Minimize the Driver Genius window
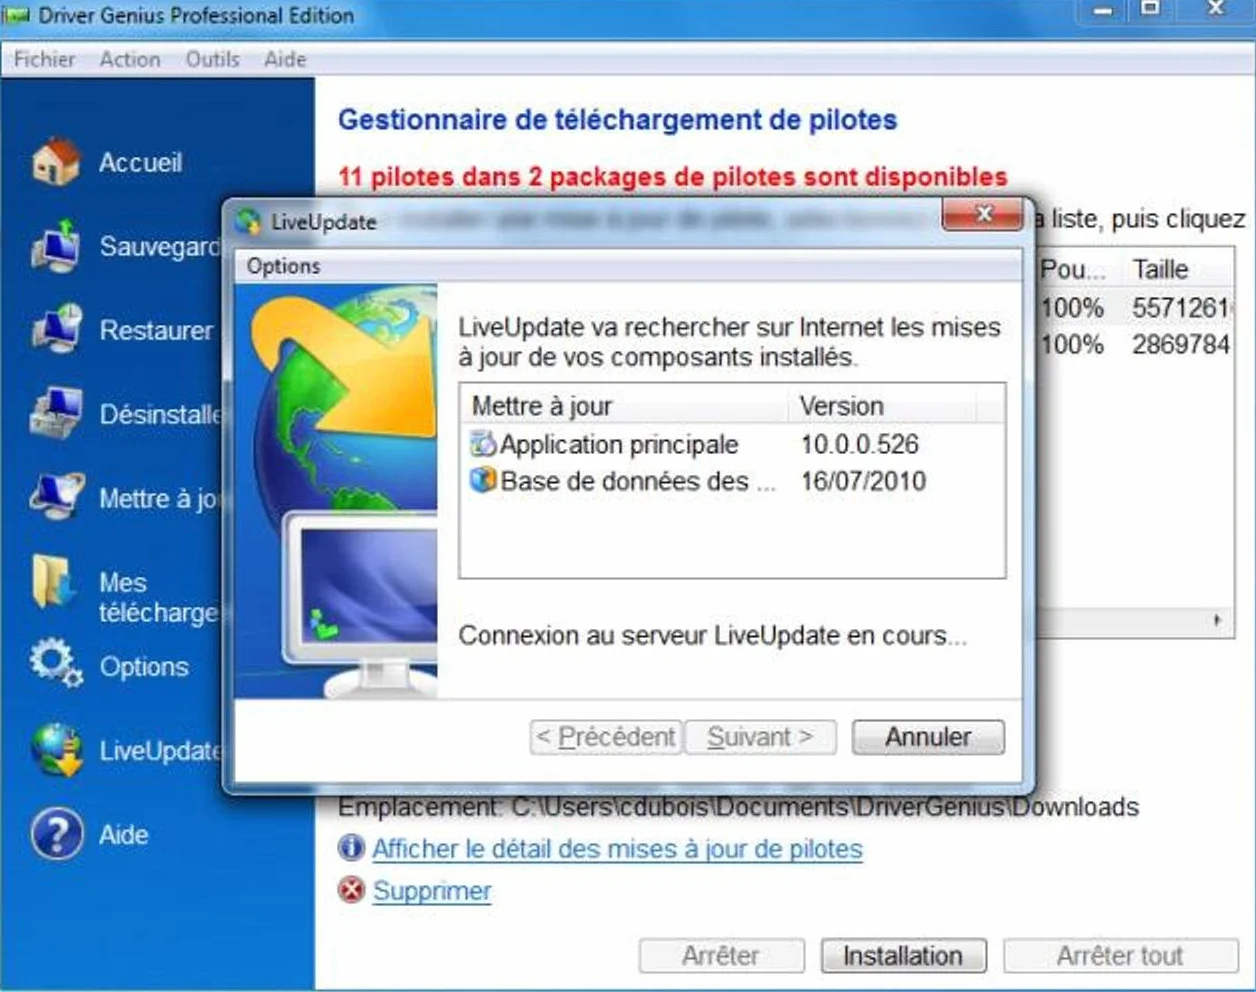The image size is (1256, 992). click(1104, 10)
